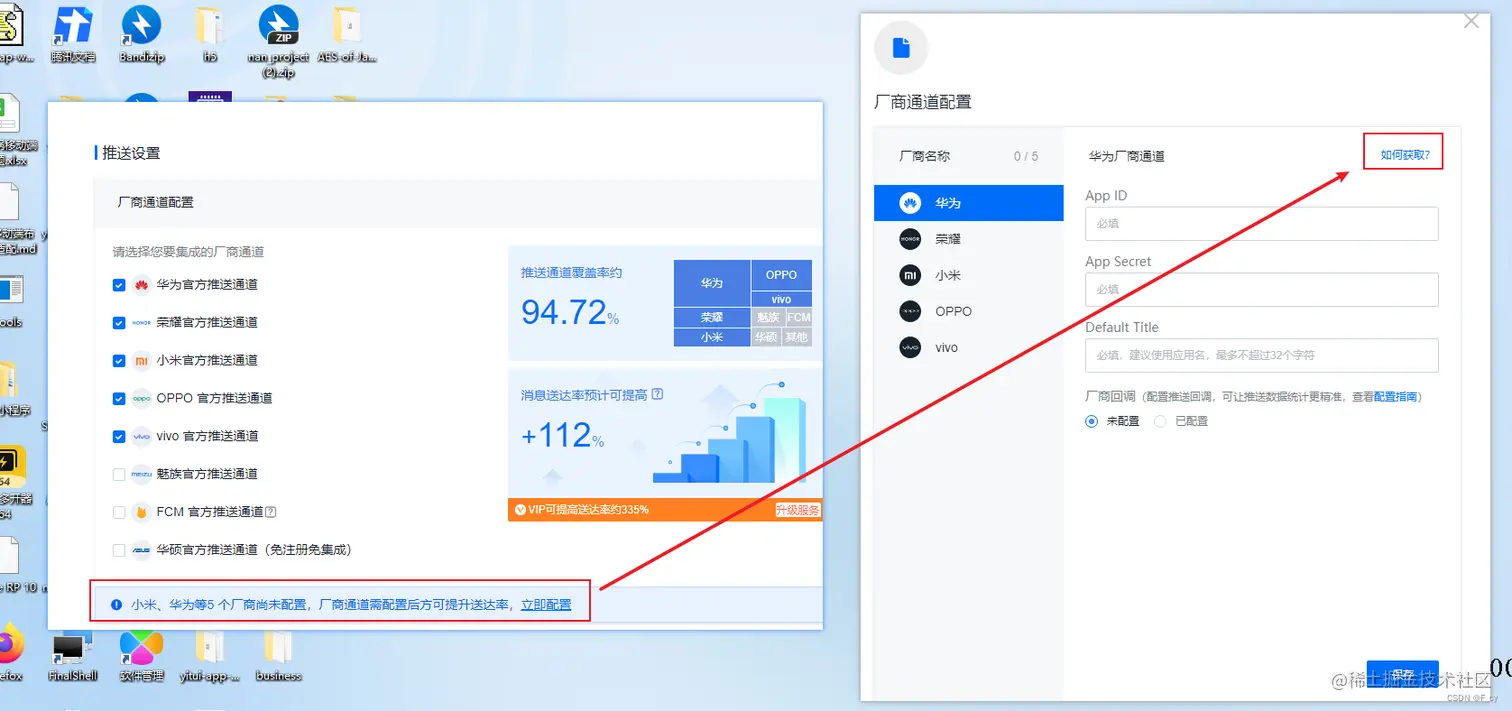Check 魅族官方推送通道 checkbox
The width and height of the screenshot is (1512, 711).
pos(119,474)
